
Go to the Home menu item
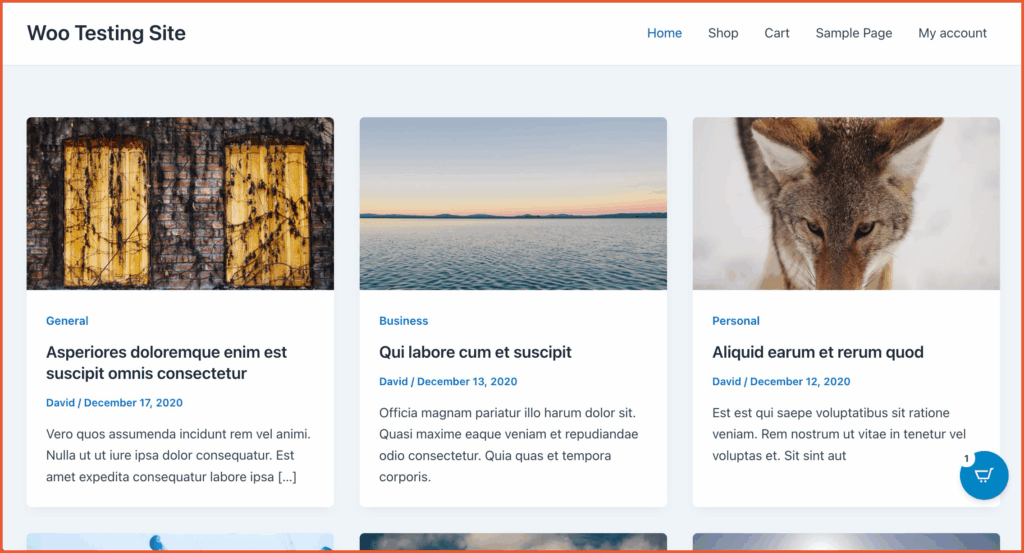664,33
